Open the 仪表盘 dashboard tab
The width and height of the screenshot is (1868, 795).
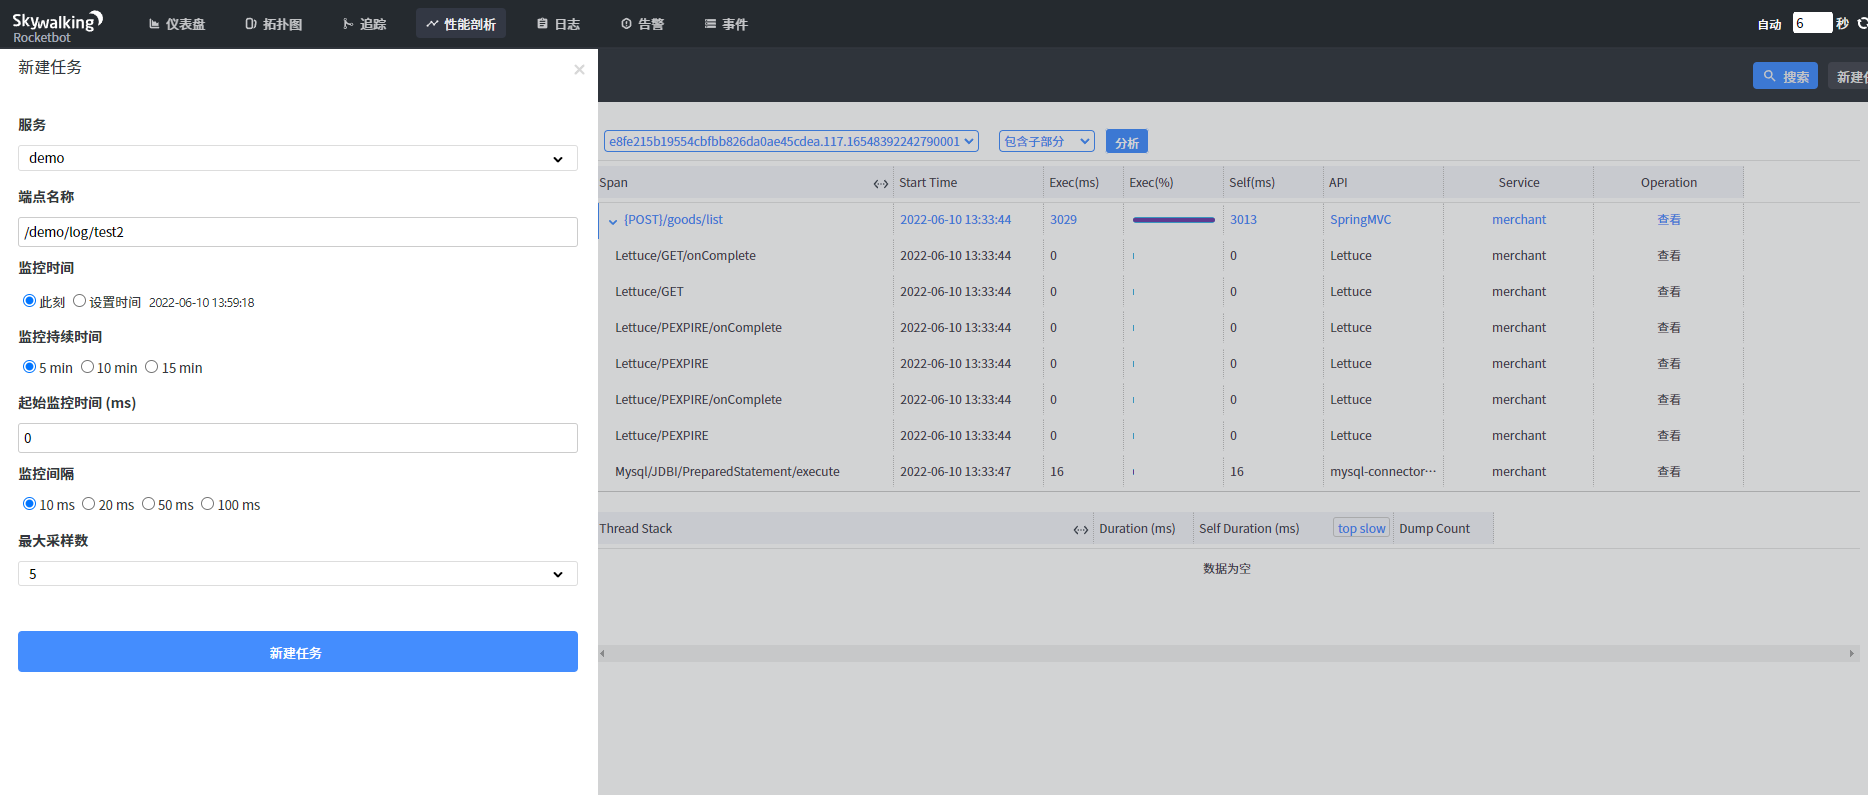[x=177, y=24]
